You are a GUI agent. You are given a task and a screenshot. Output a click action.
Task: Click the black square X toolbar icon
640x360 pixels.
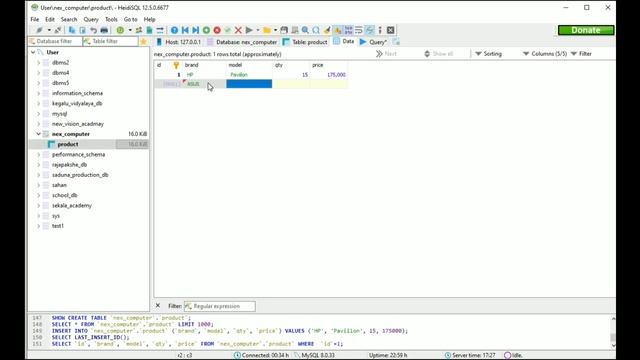(391, 30)
